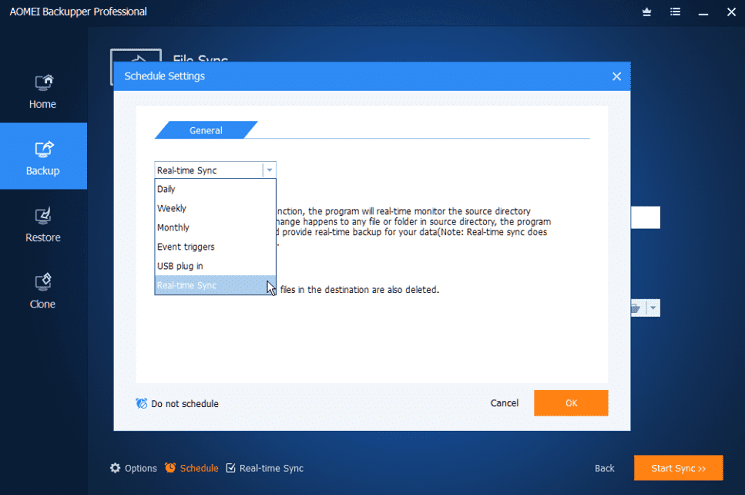Click Cancel in Schedule Settings dialog

pos(504,403)
